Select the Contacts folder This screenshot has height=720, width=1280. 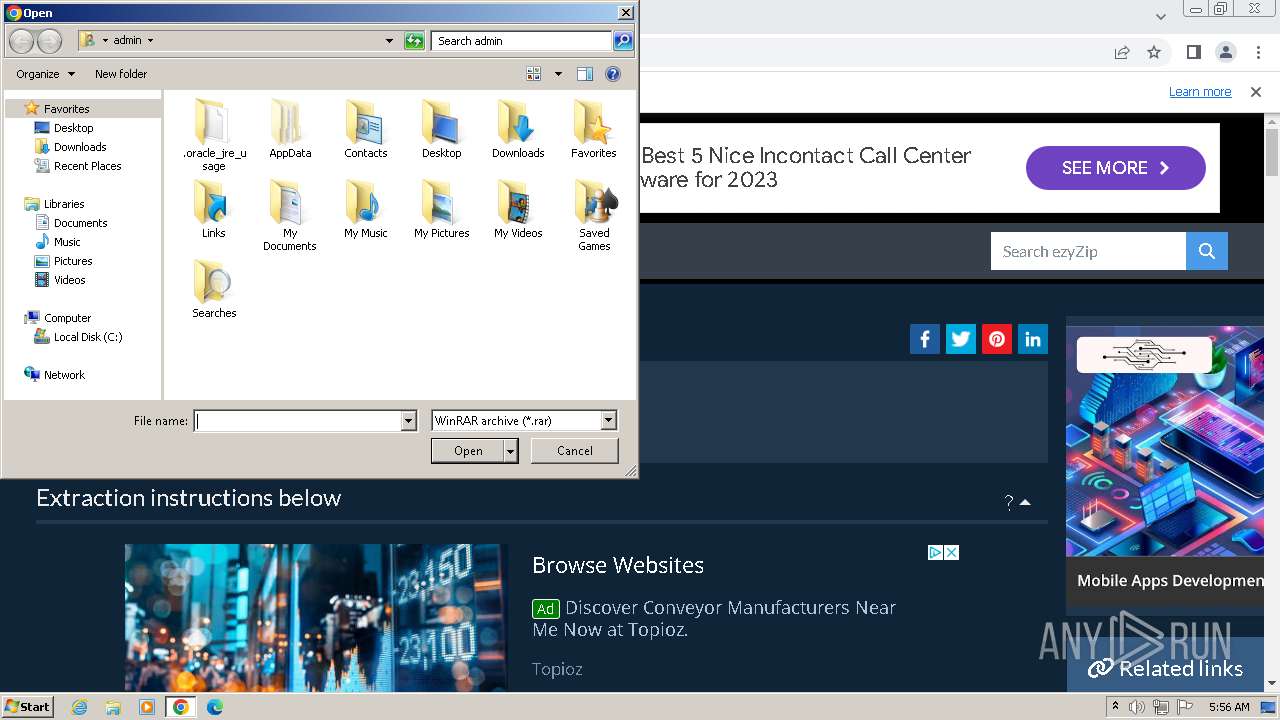point(366,129)
